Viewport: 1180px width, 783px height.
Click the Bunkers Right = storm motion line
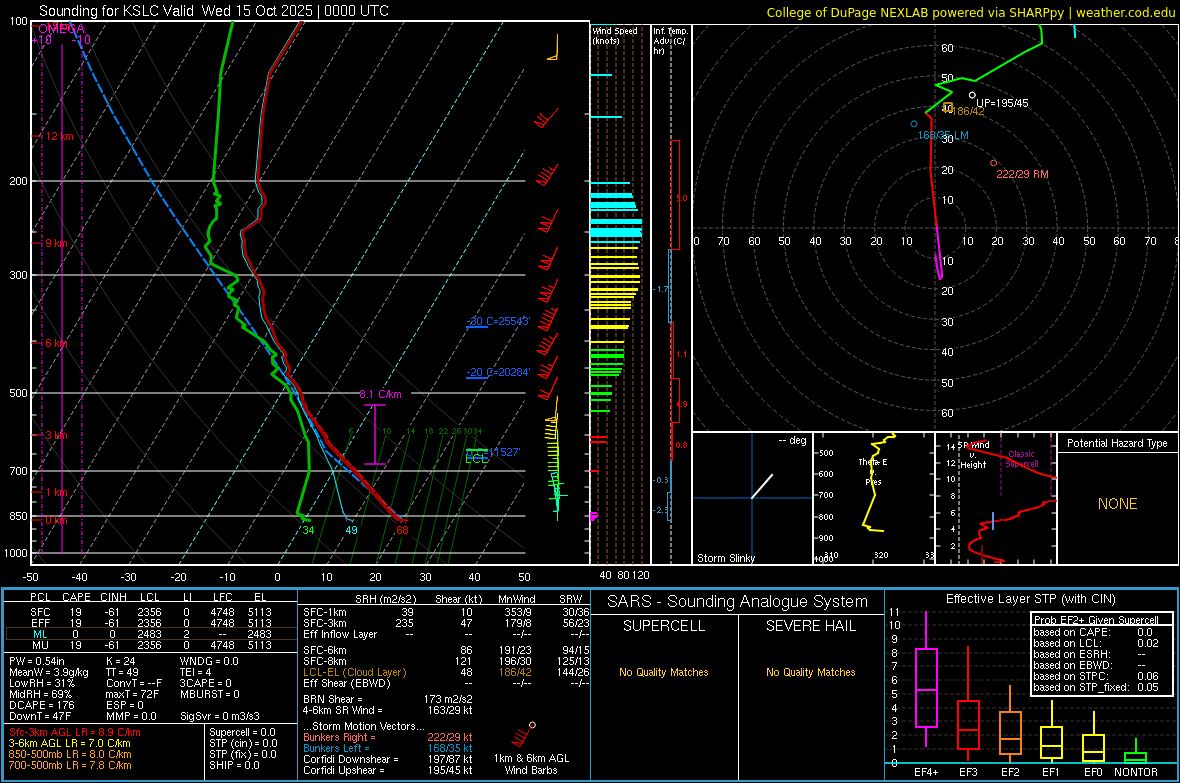388,737
